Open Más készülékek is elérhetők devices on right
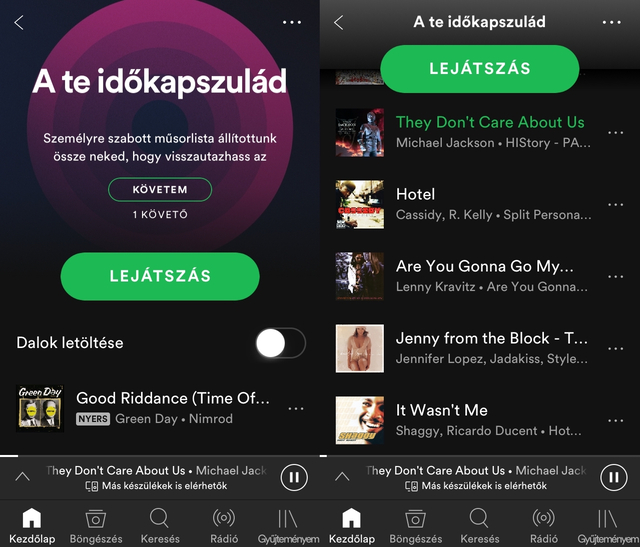640x547 pixels. click(476, 486)
